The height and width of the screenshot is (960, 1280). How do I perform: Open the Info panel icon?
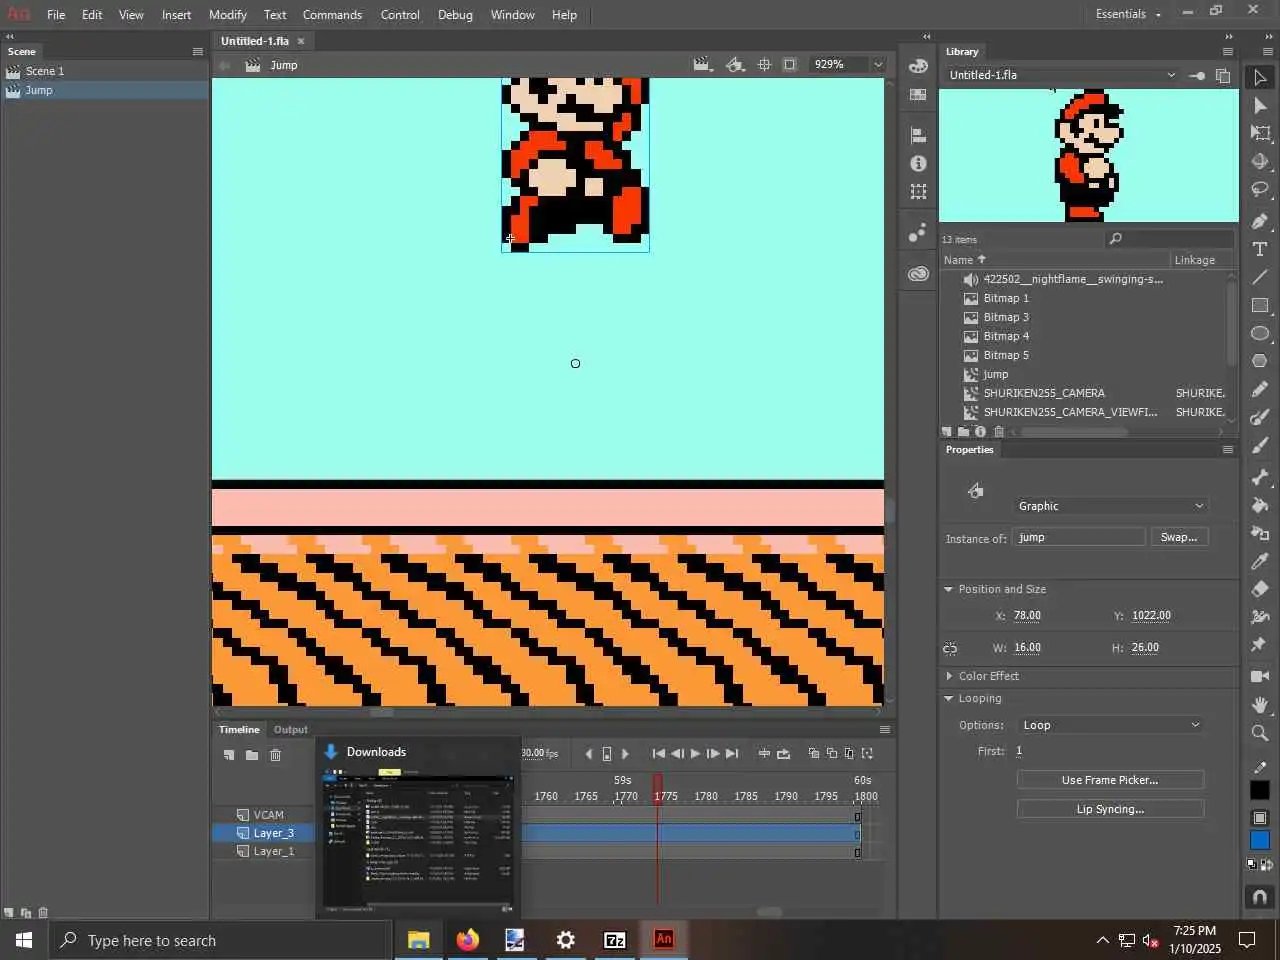(x=918, y=163)
